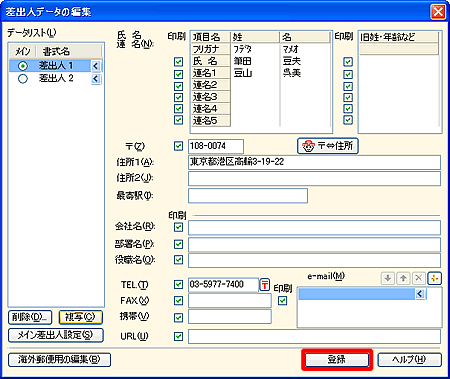Toggle 旧姓 print checkbox for 連名5 row
This screenshot has height=379, width=450.
pyautogui.click(x=348, y=120)
